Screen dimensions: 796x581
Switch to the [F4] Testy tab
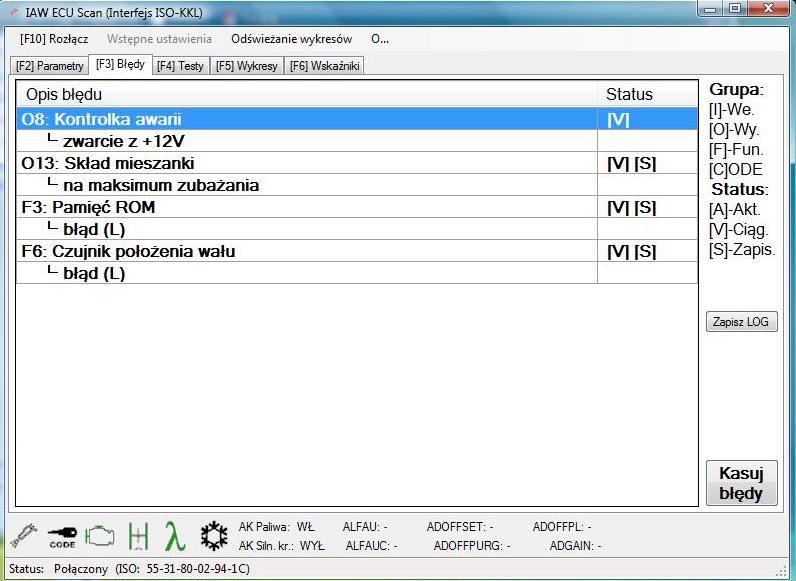179,66
